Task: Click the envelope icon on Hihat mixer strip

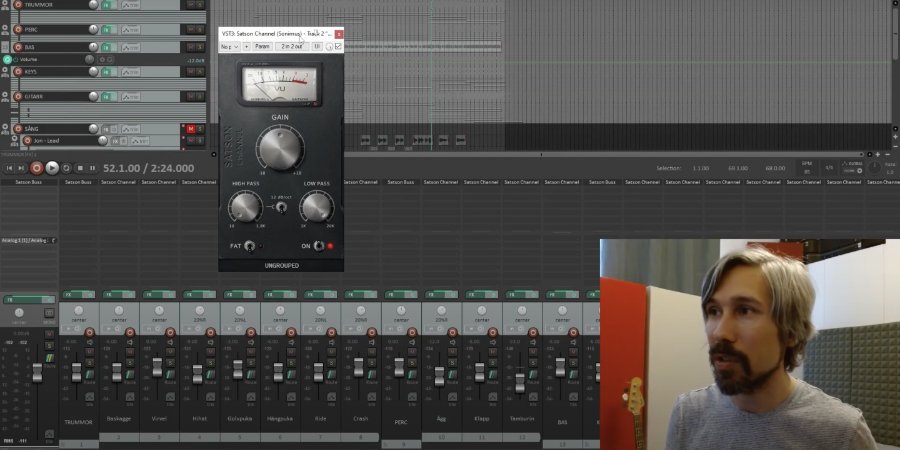Action: pos(211,397)
